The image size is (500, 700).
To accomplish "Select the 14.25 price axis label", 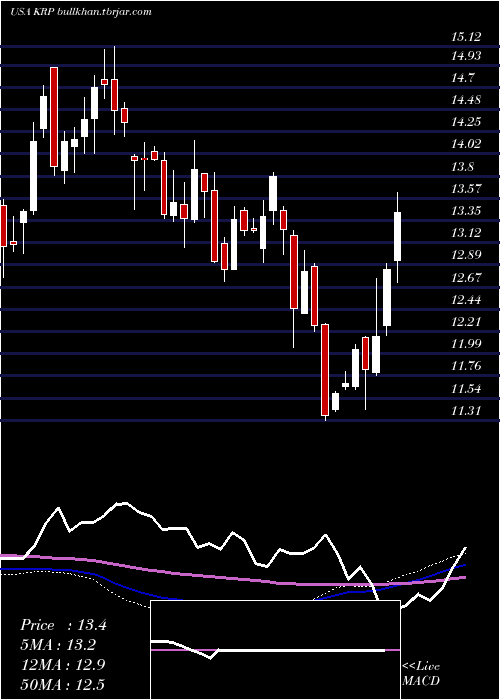I will coord(466,122).
